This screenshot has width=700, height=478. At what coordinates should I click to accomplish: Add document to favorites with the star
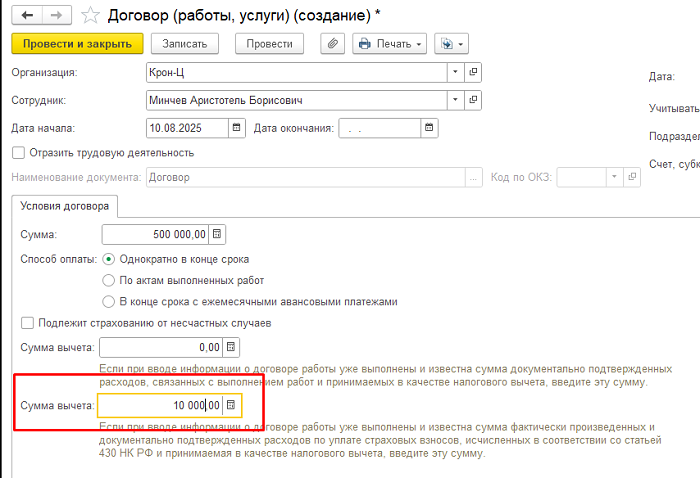pos(90,16)
